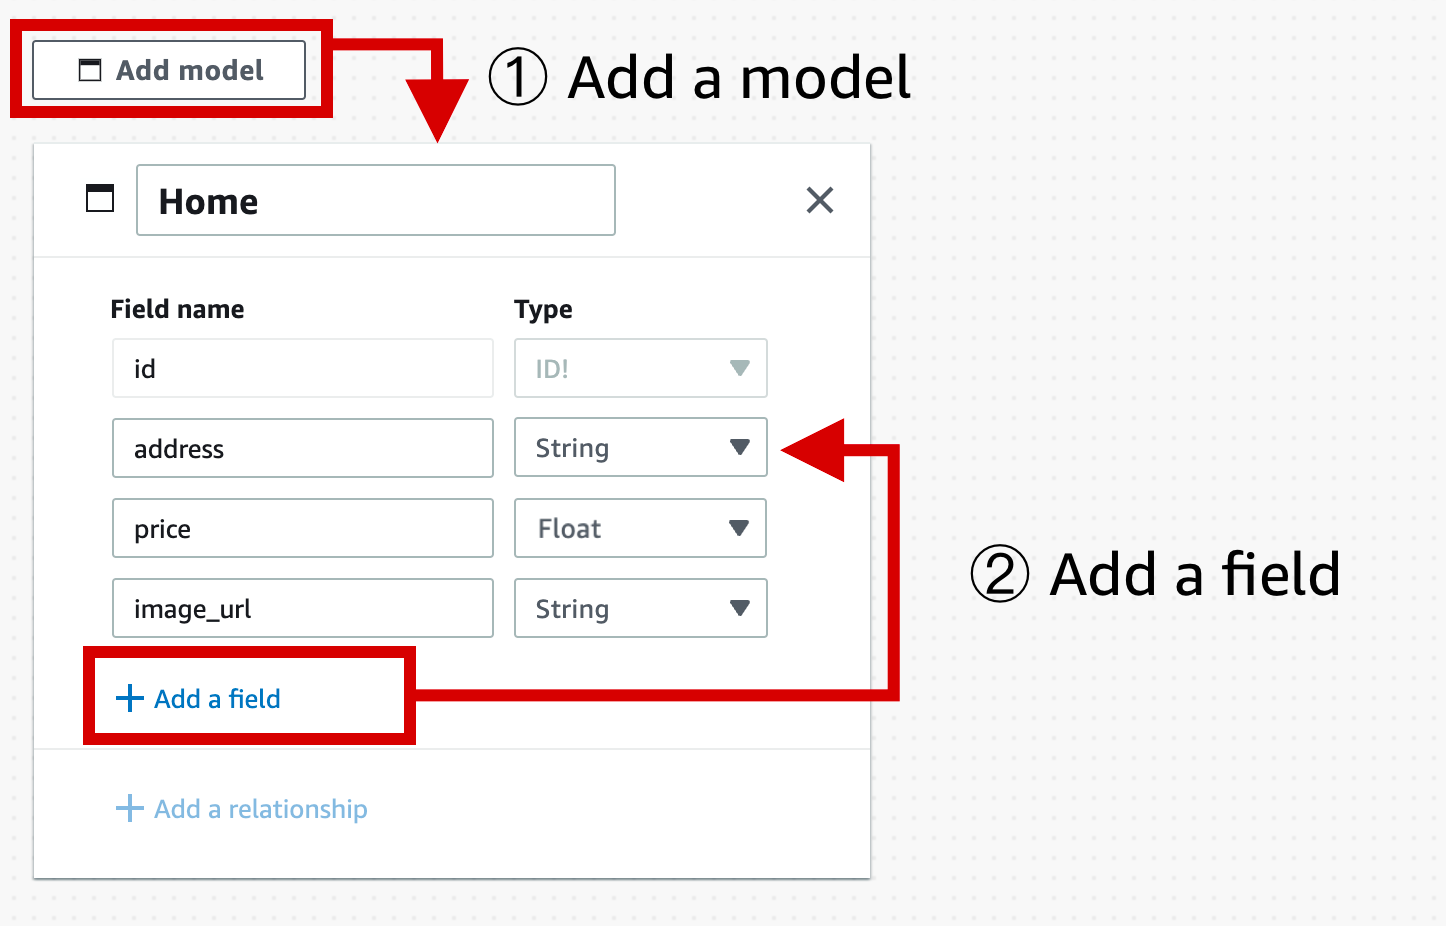This screenshot has width=1446, height=926.
Task: Close the Home model card
Action: 820,200
